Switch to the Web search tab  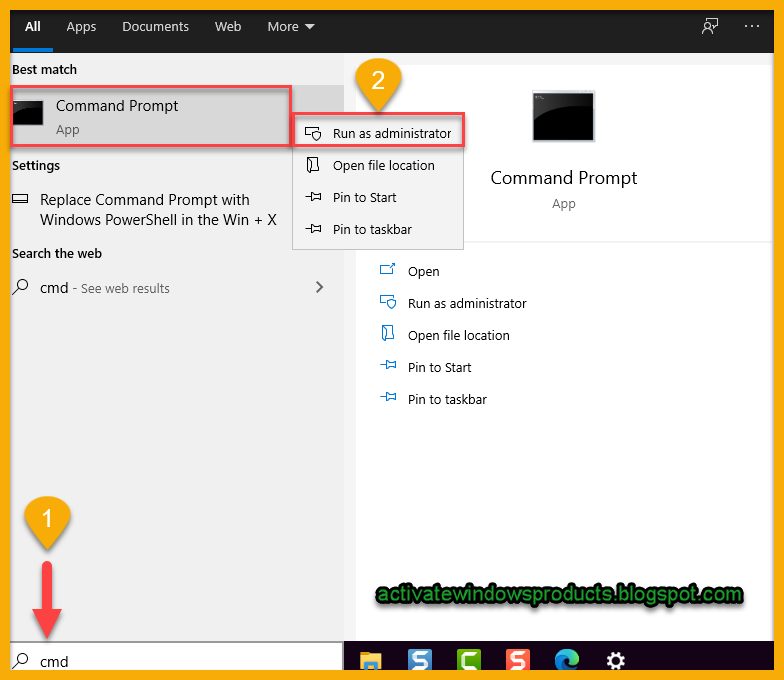point(228,26)
